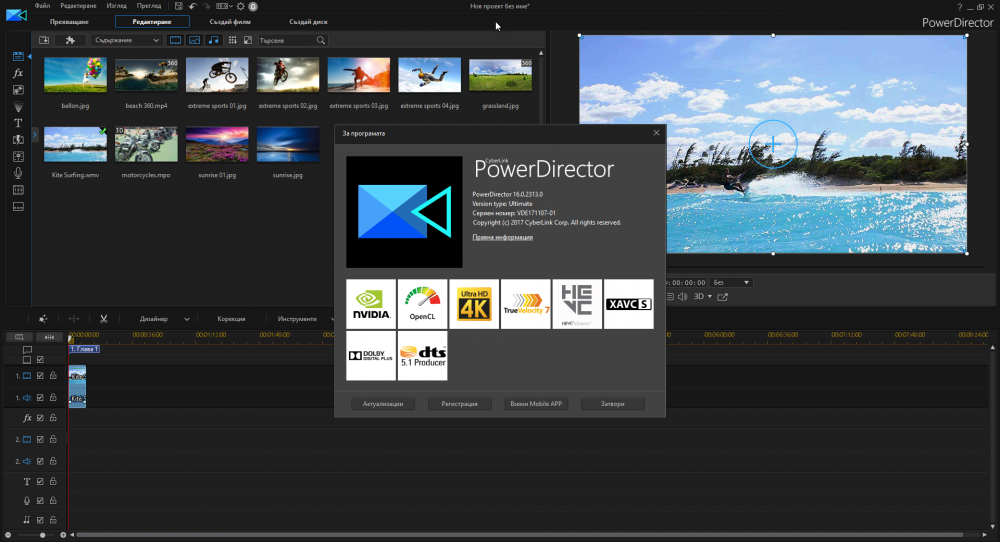
Task: Open the aspect ratio dropdown in menu bar
Action: coord(223,6)
